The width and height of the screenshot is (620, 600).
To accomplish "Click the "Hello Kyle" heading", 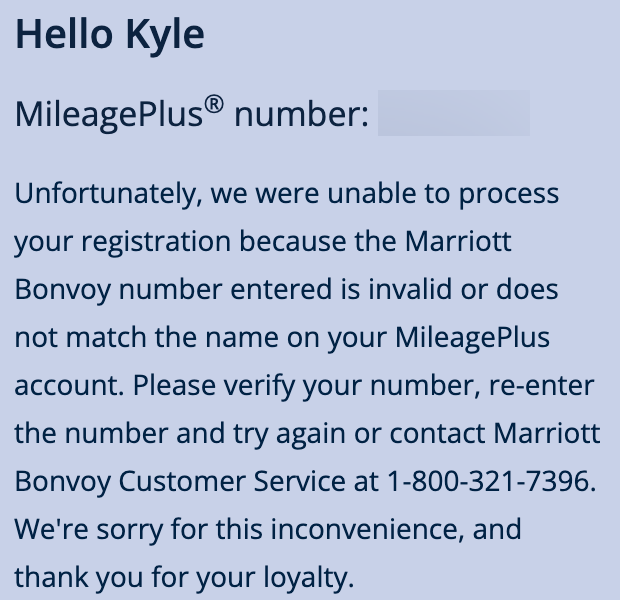I will point(110,35).
